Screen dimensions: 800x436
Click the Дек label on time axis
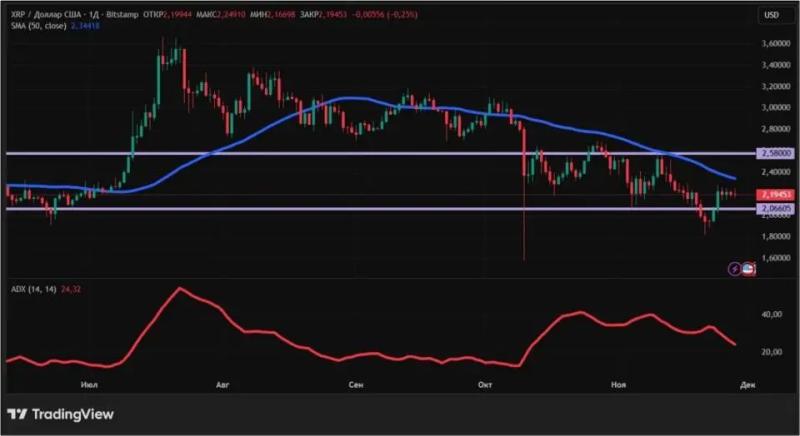point(746,384)
